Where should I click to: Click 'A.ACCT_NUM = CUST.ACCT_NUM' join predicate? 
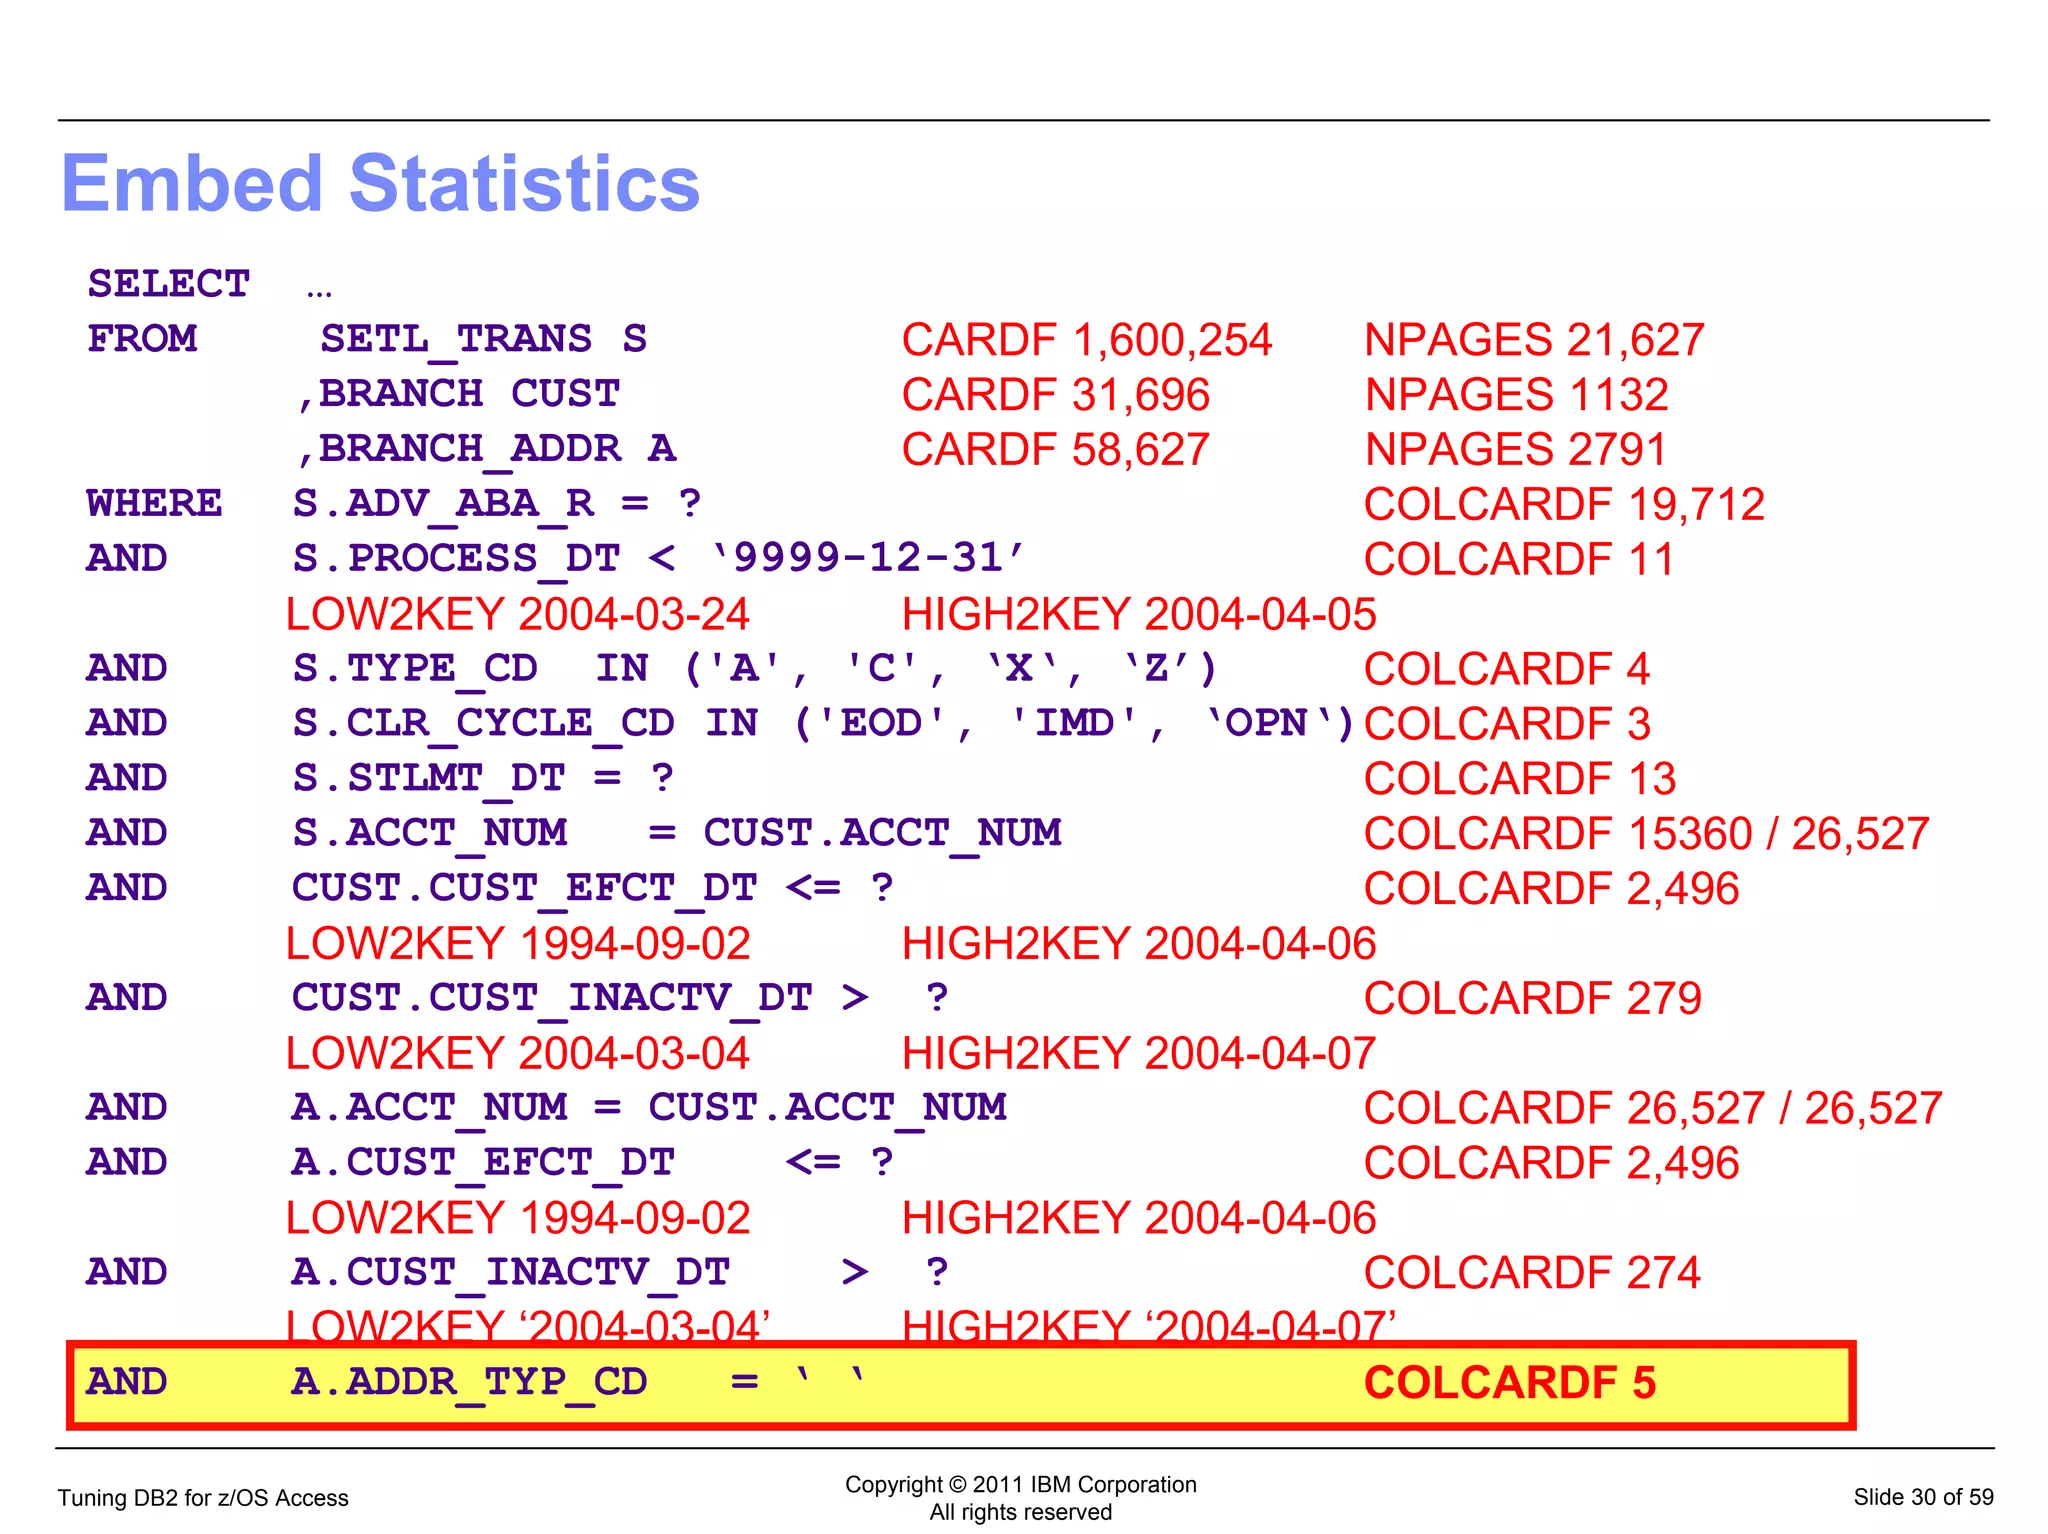pos(649,1108)
